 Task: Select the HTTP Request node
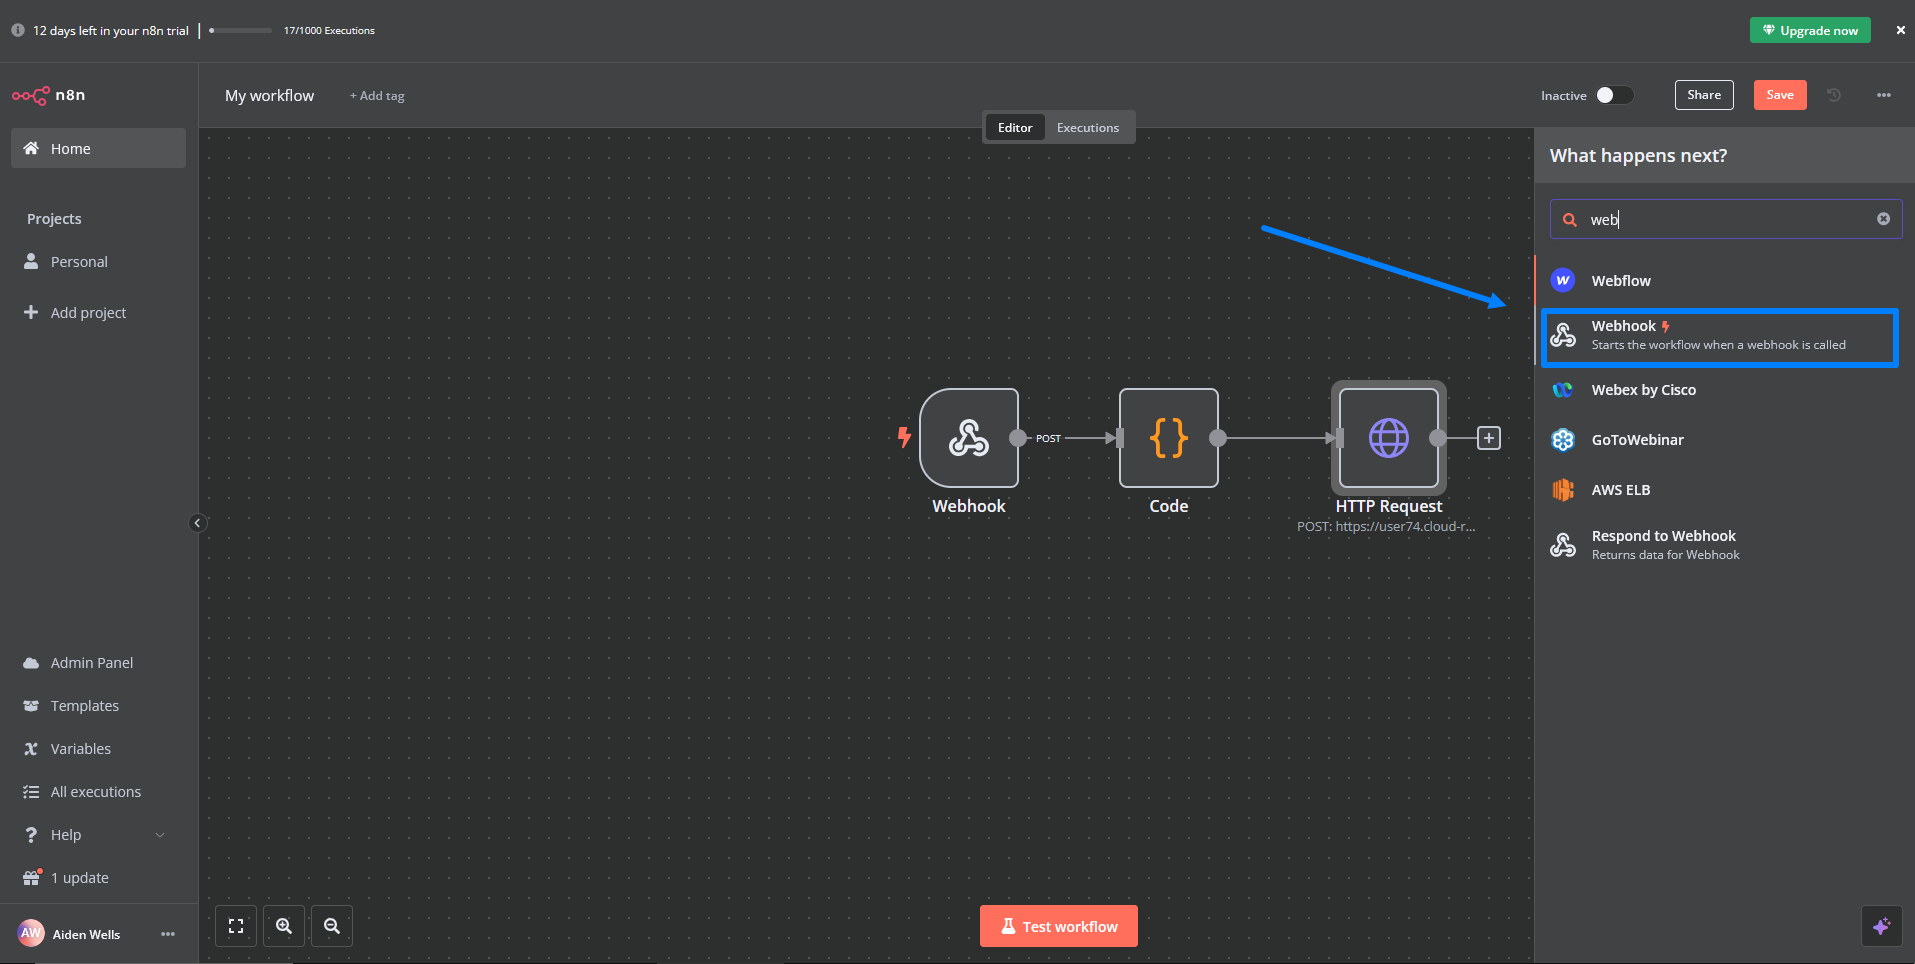(1389, 438)
